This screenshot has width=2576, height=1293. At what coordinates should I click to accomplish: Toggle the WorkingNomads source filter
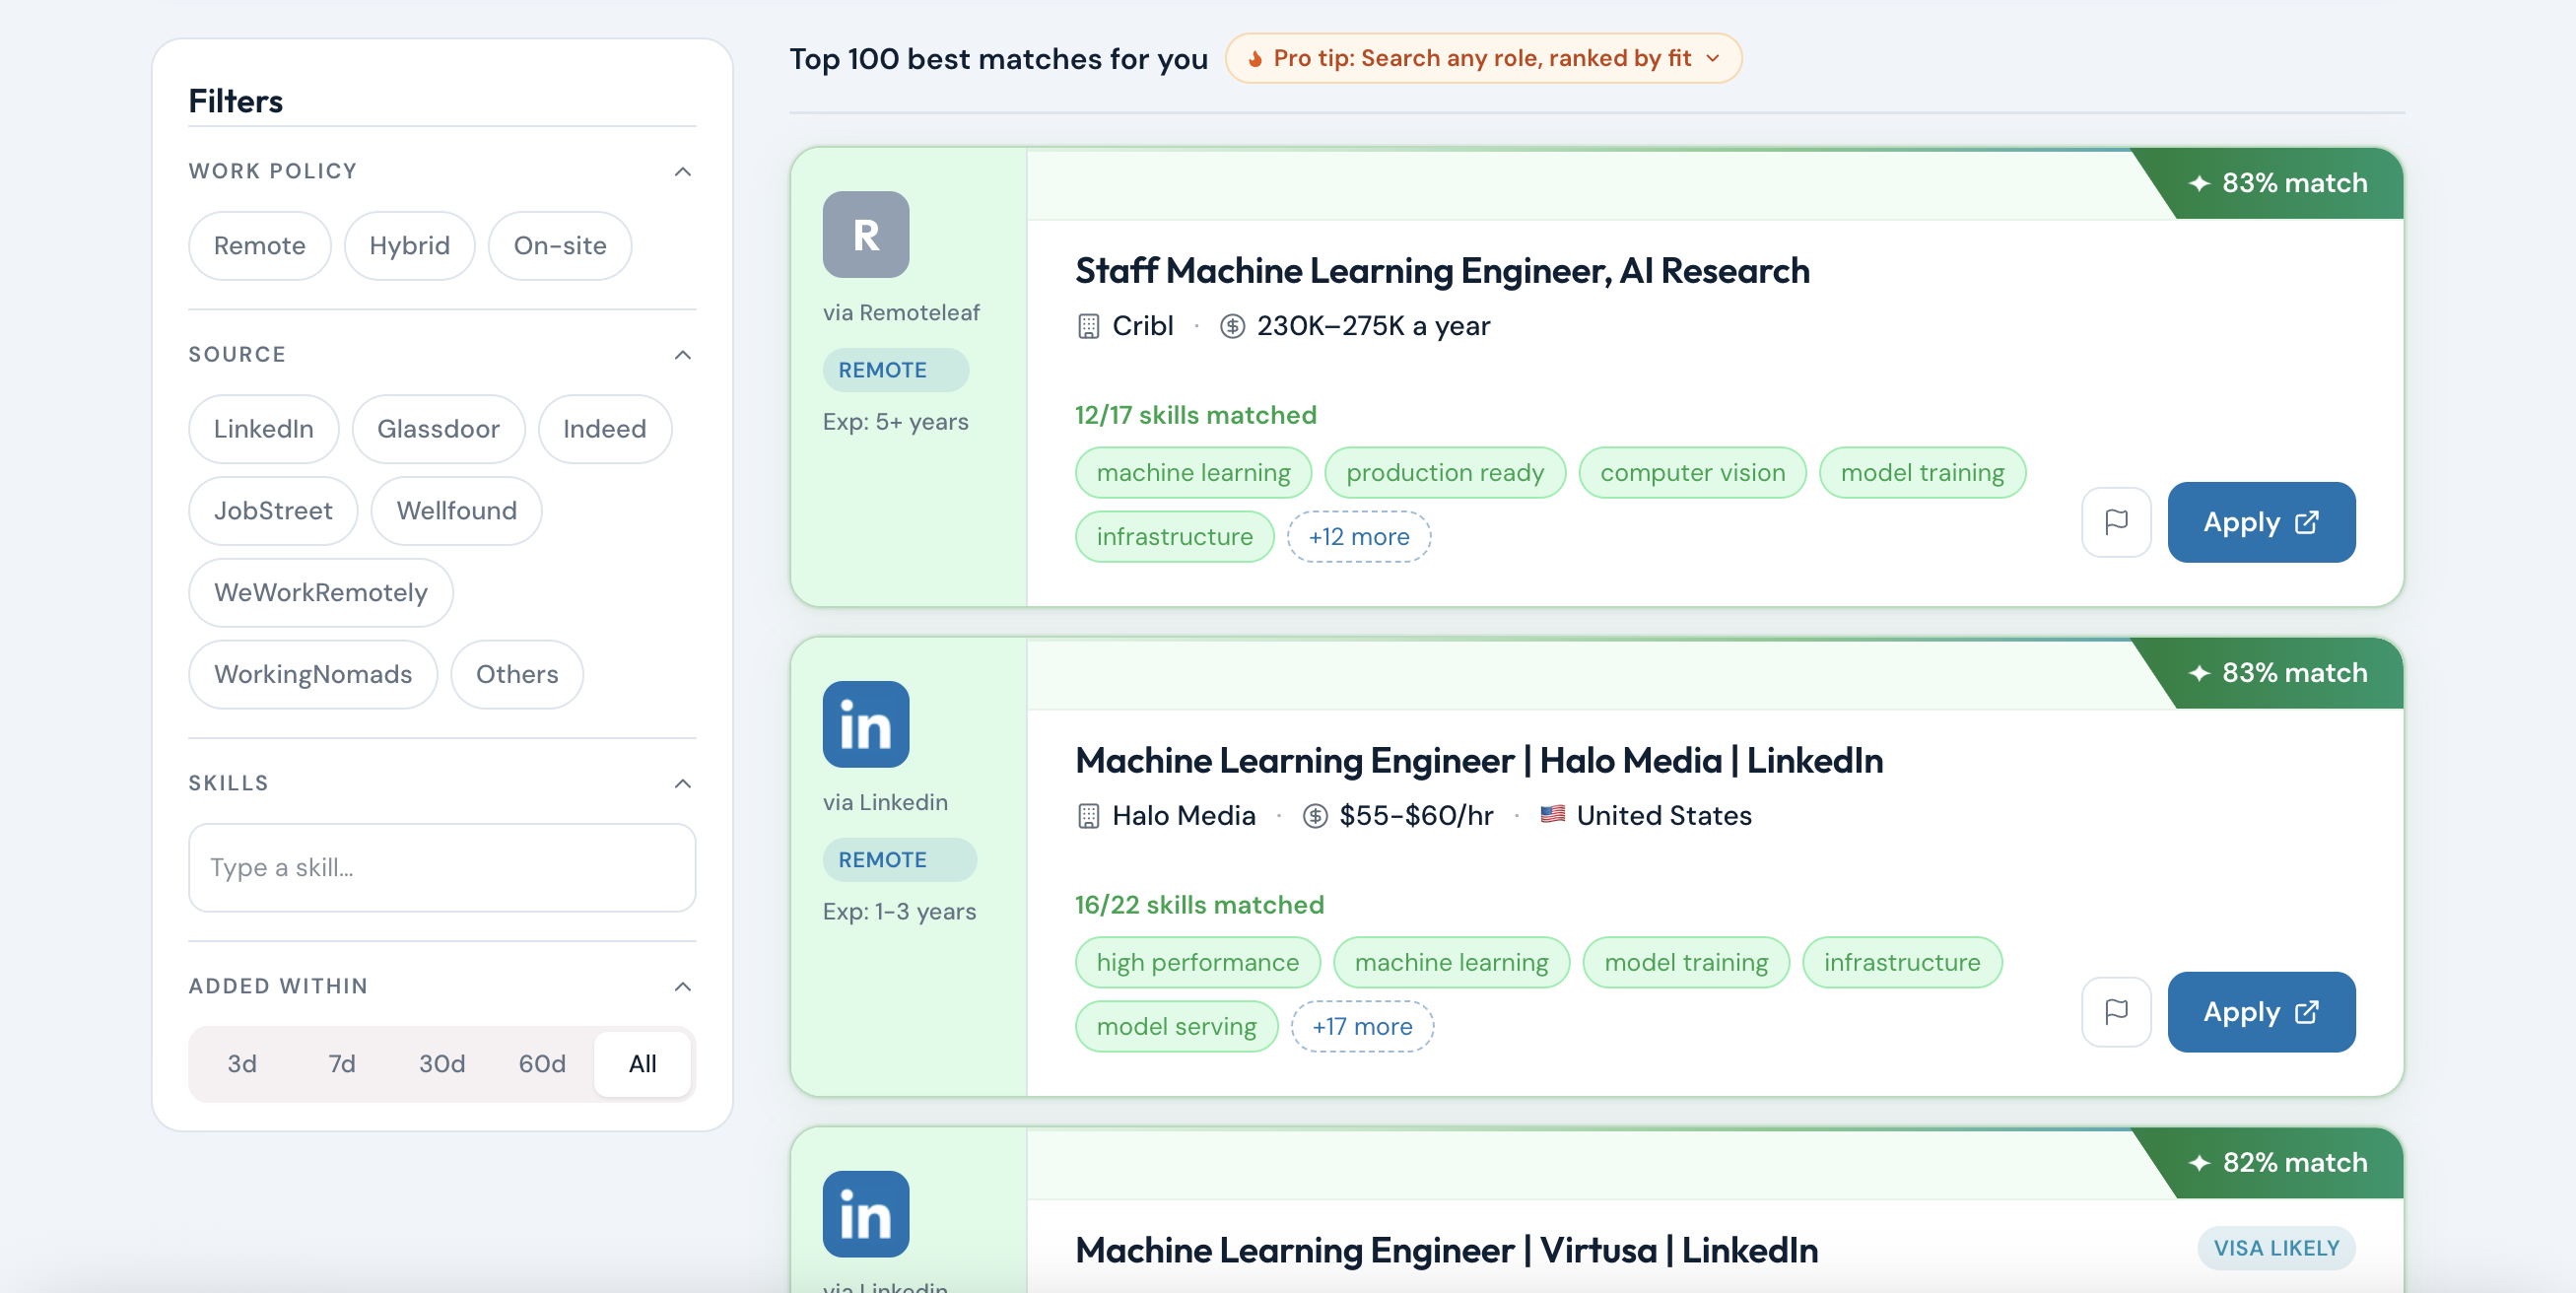click(312, 675)
